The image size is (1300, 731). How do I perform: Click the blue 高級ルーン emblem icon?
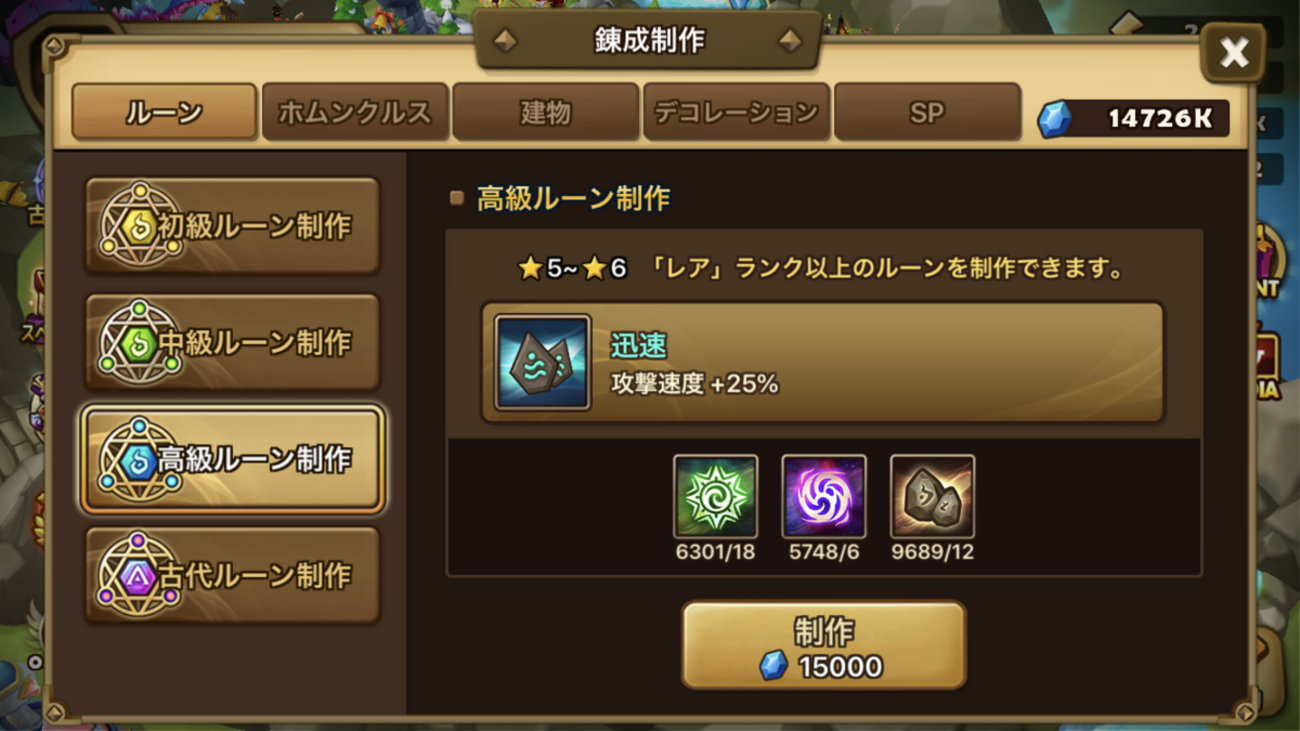[139, 459]
